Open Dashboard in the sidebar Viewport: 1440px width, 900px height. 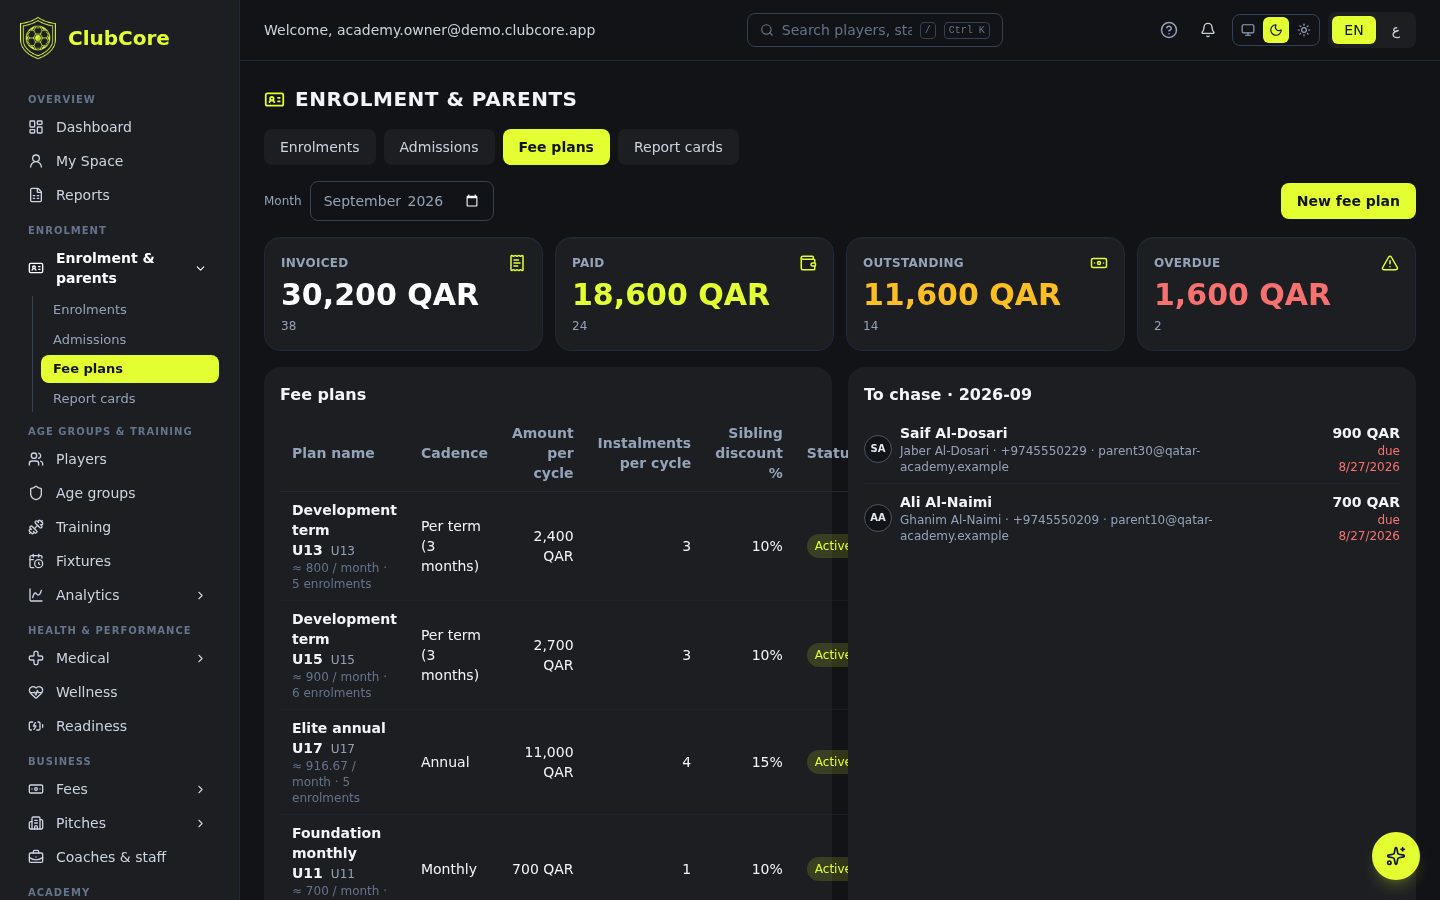click(x=120, y=127)
